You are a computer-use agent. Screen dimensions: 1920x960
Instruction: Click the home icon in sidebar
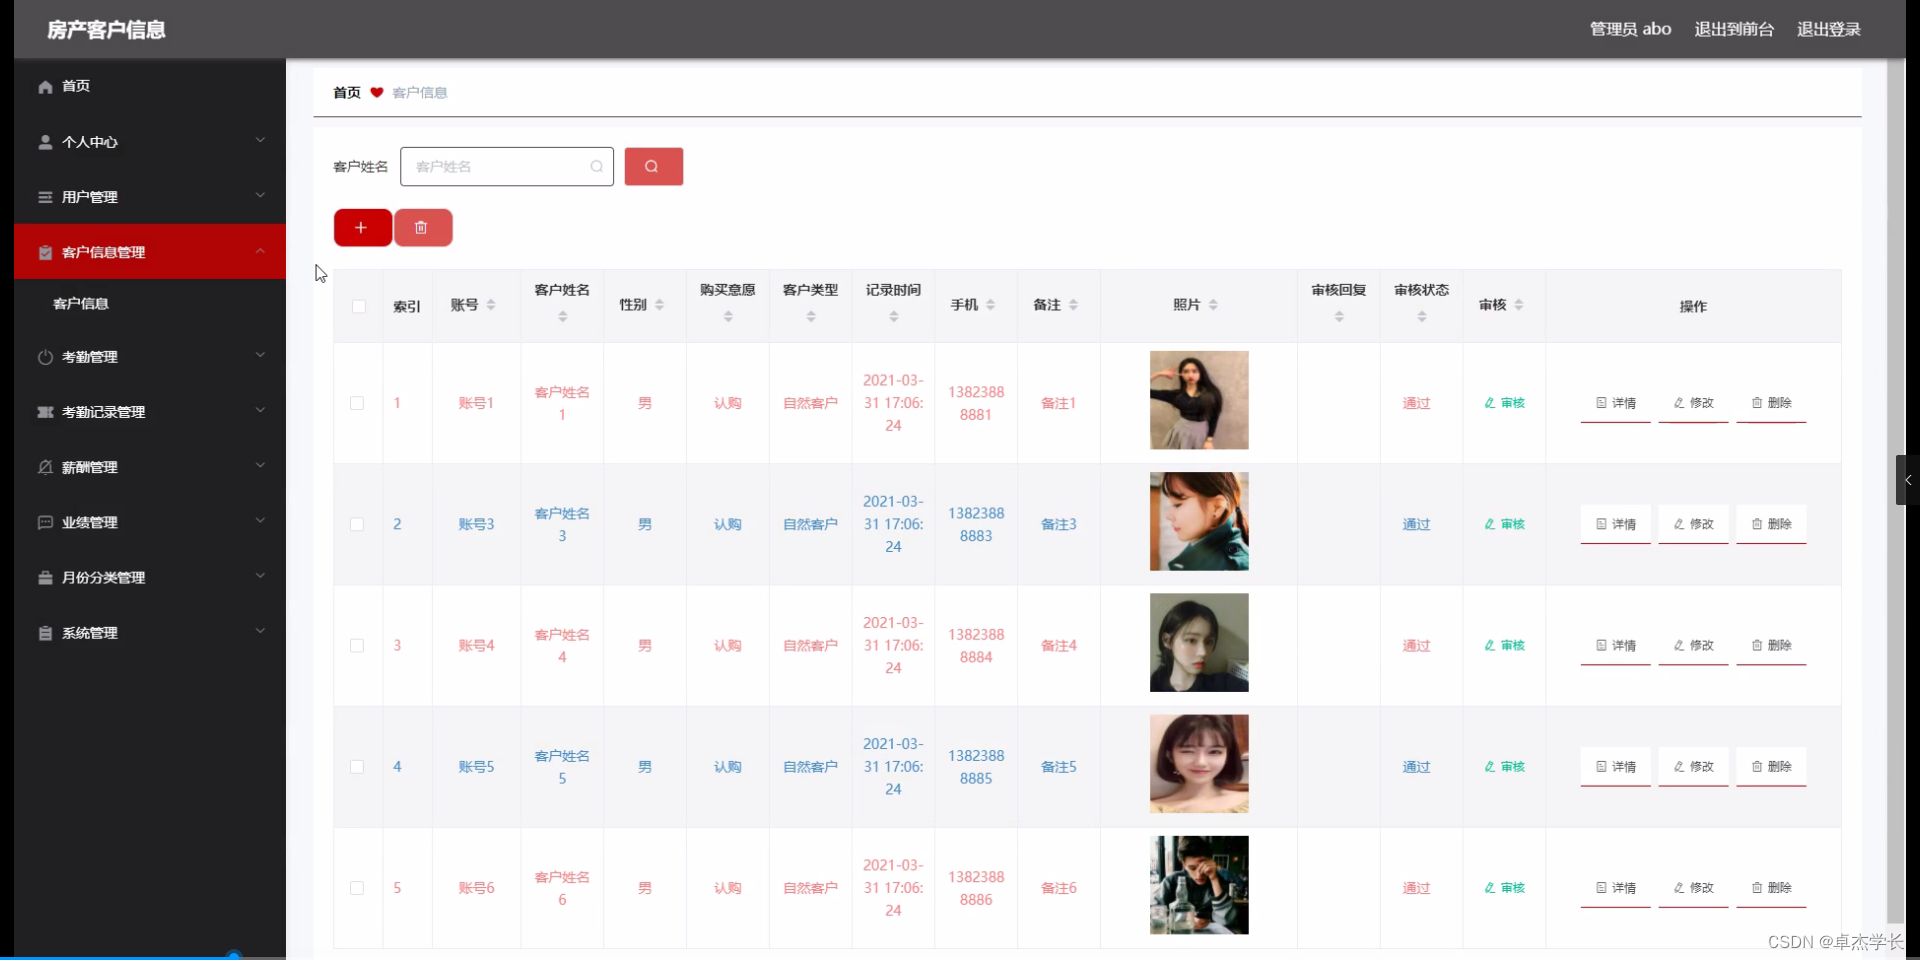coord(45,87)
